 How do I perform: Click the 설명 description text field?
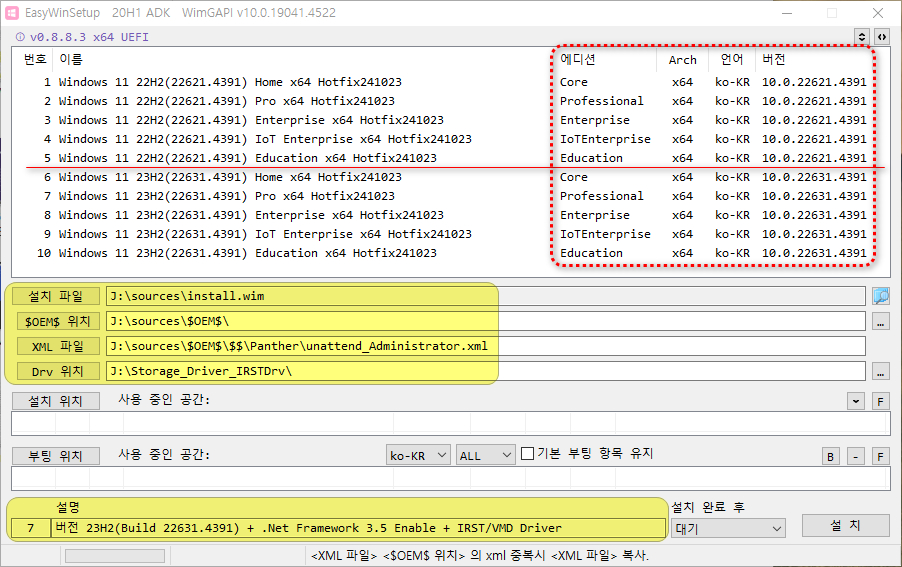[x=358, y=528]
